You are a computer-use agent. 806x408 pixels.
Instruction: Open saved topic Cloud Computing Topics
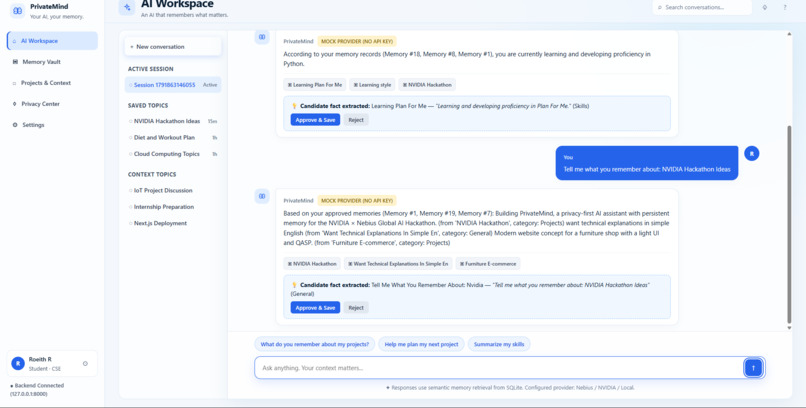coord(173,154)
